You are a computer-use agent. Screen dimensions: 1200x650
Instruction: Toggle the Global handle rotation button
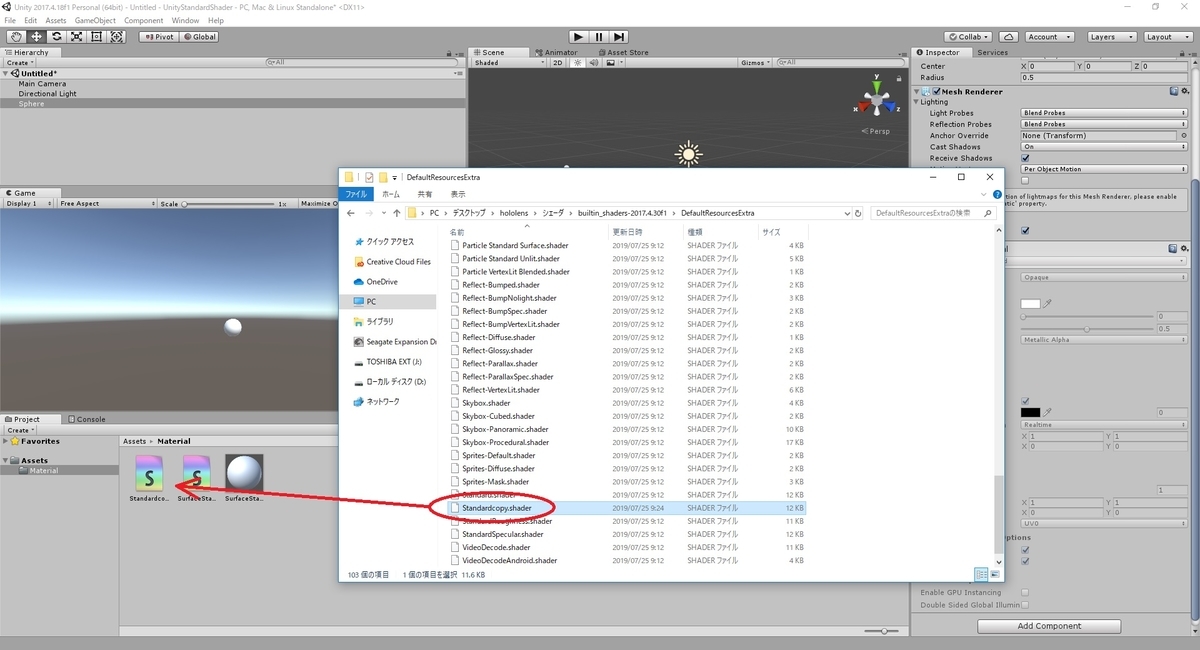click(199, 37)
